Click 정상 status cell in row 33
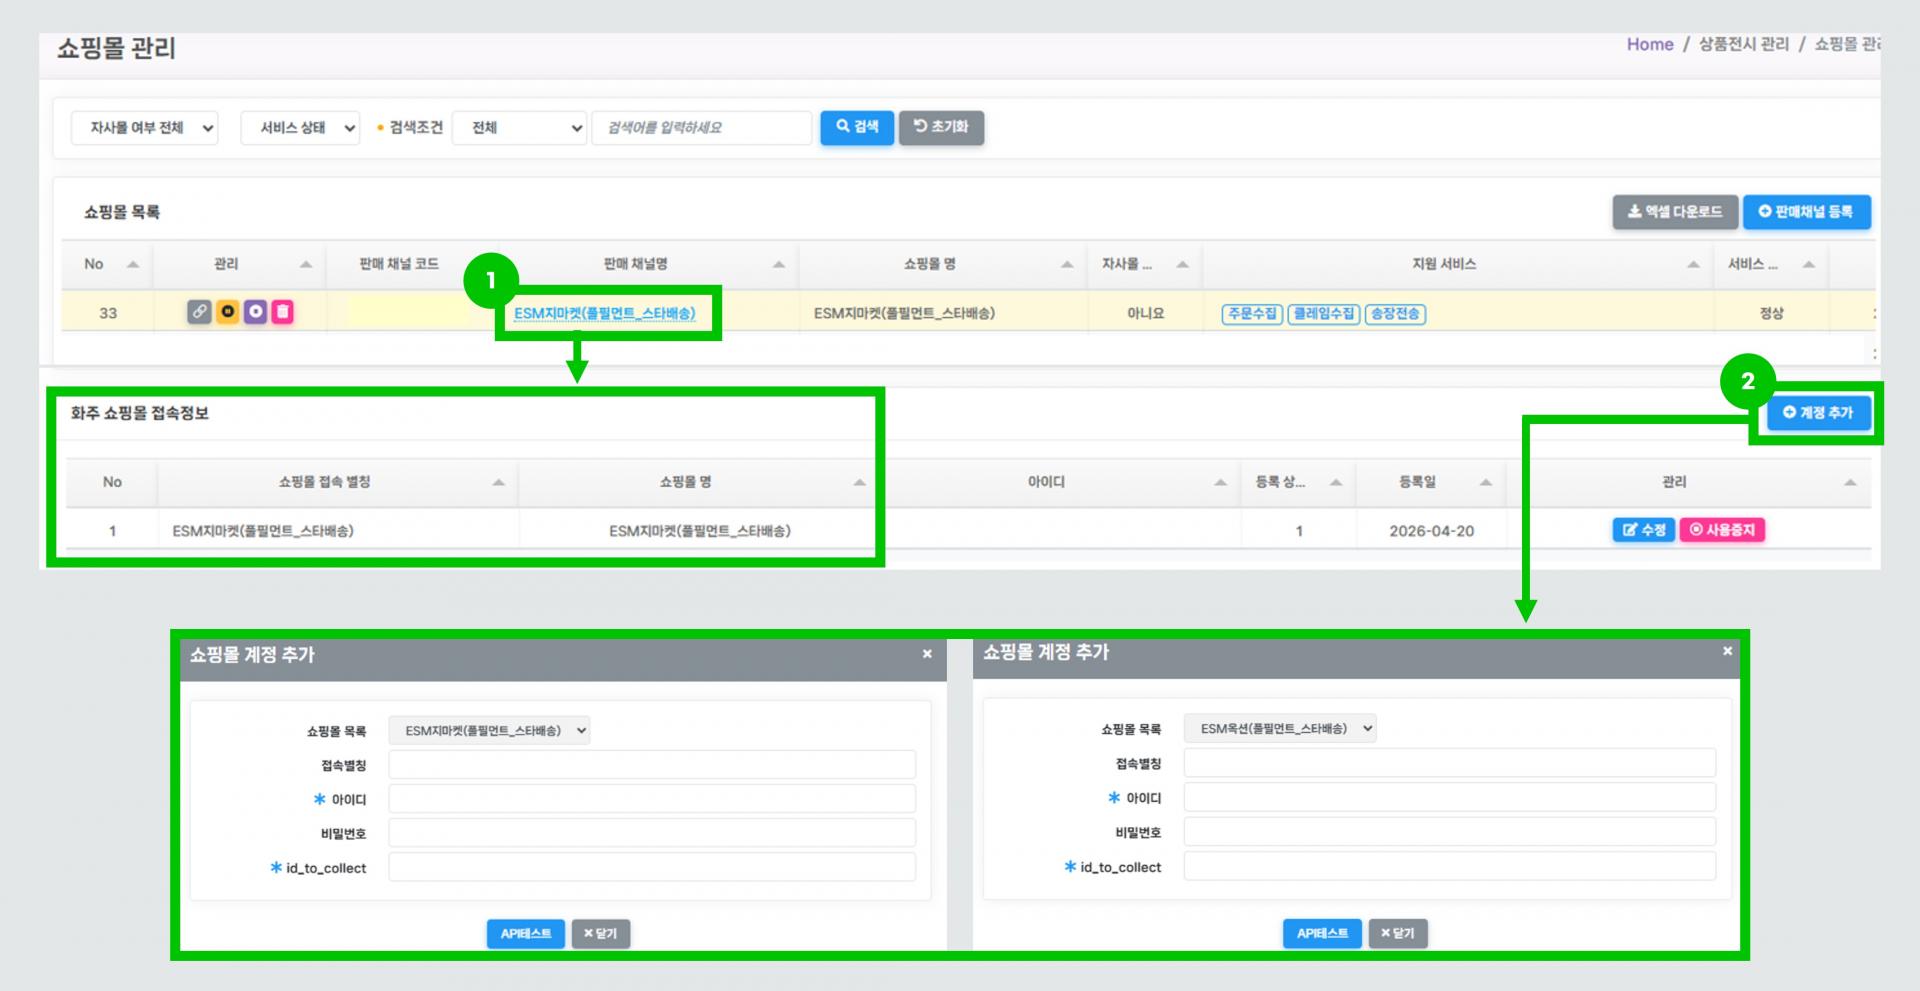 pyautogui.click(x=1771, y=313)
